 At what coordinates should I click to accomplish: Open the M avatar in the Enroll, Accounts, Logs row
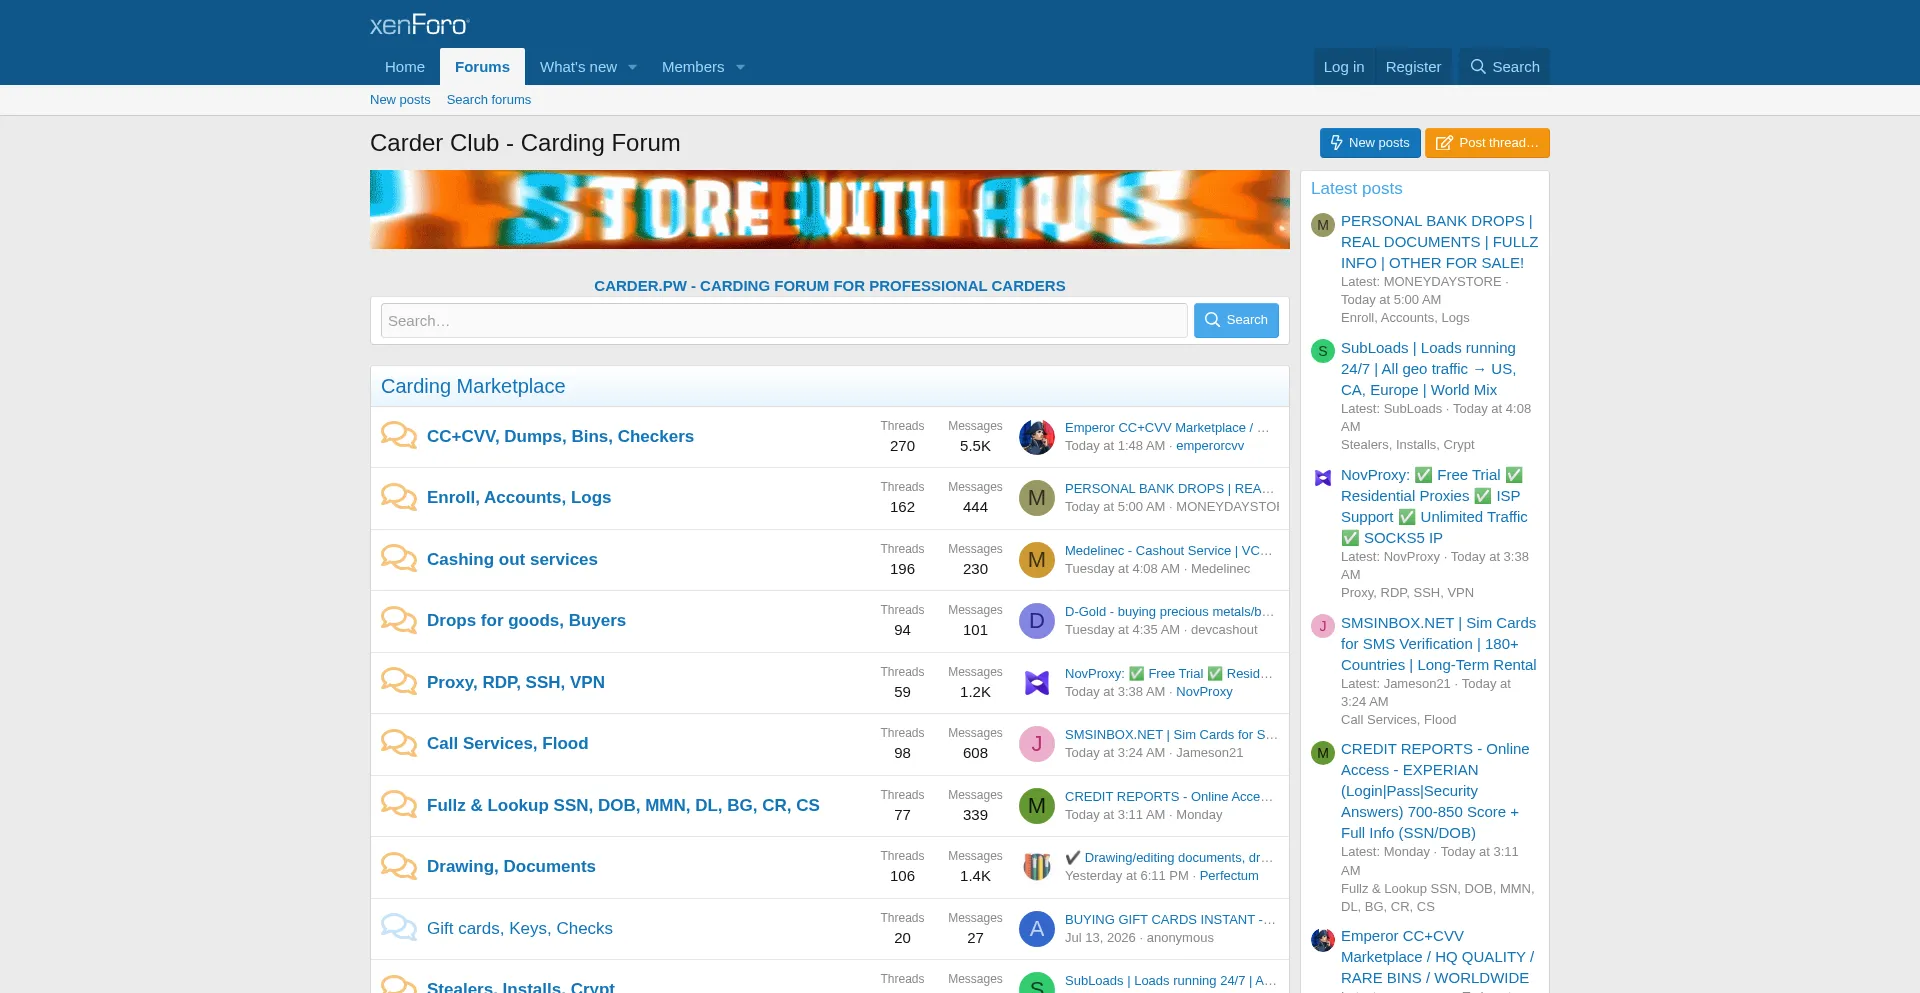tap(1037, 498)
